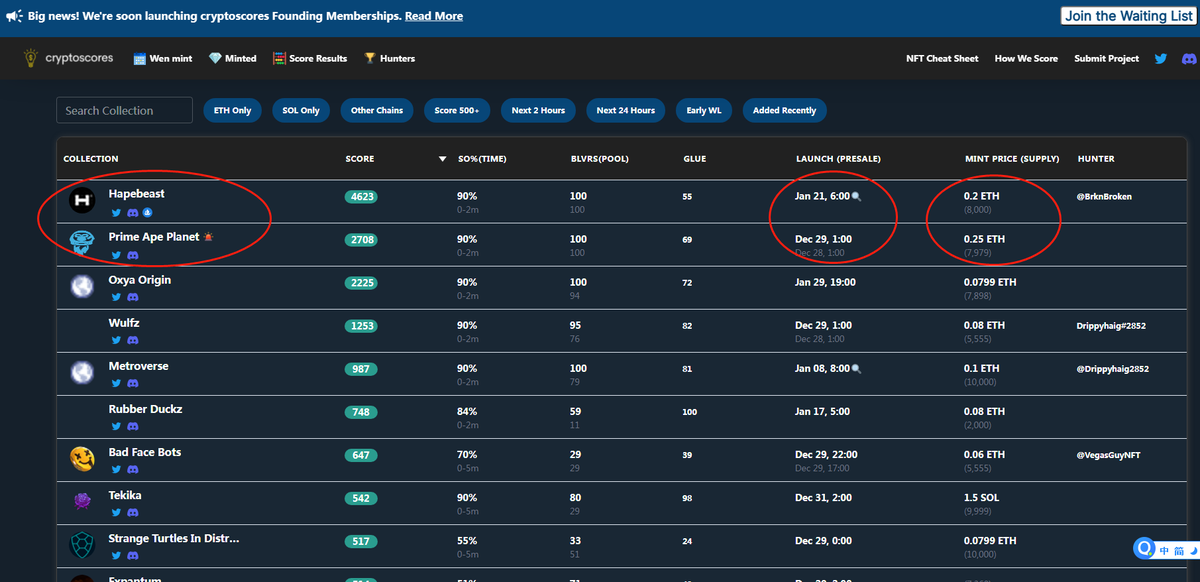Open the Hunters menu item

389,59
